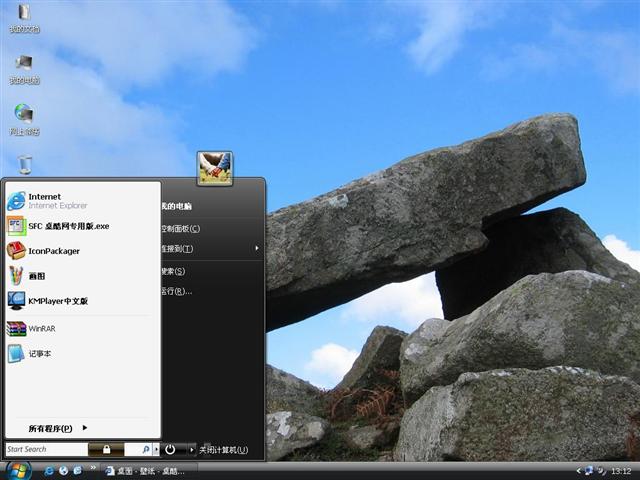Click the user account picture in the start menu
Image resolution: width=640 pixels, height=480 pixels.
point(215,168)
